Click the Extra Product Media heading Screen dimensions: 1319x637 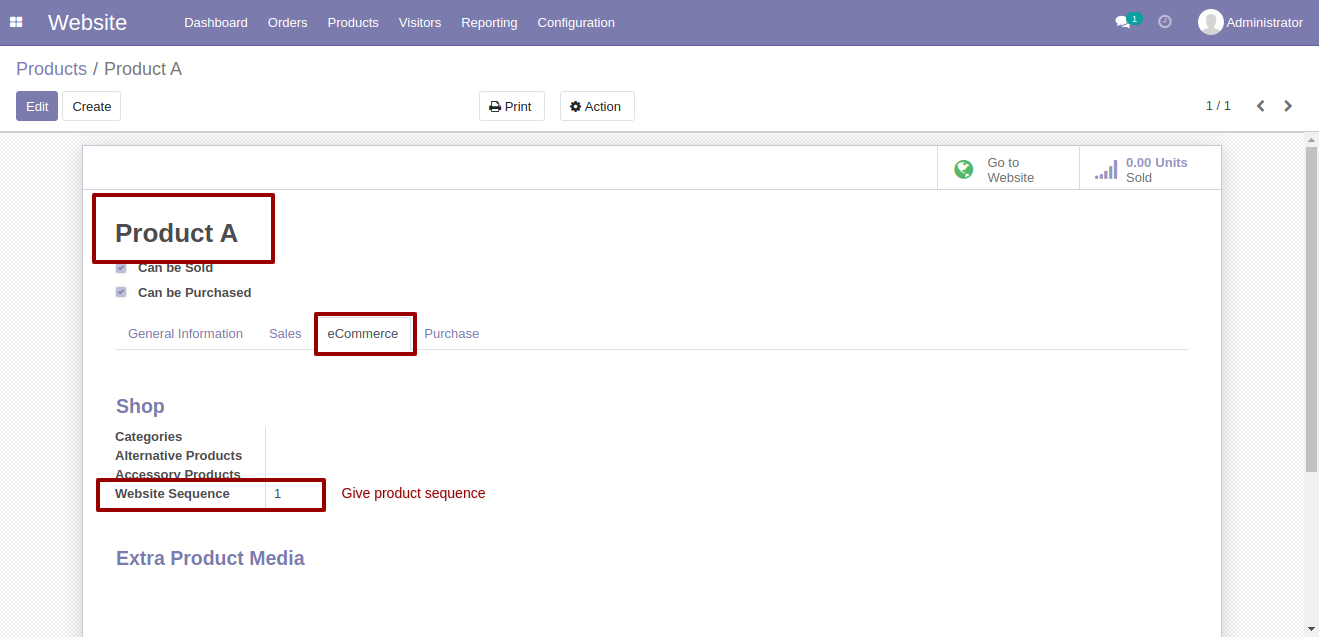click(x=210, y=558)
